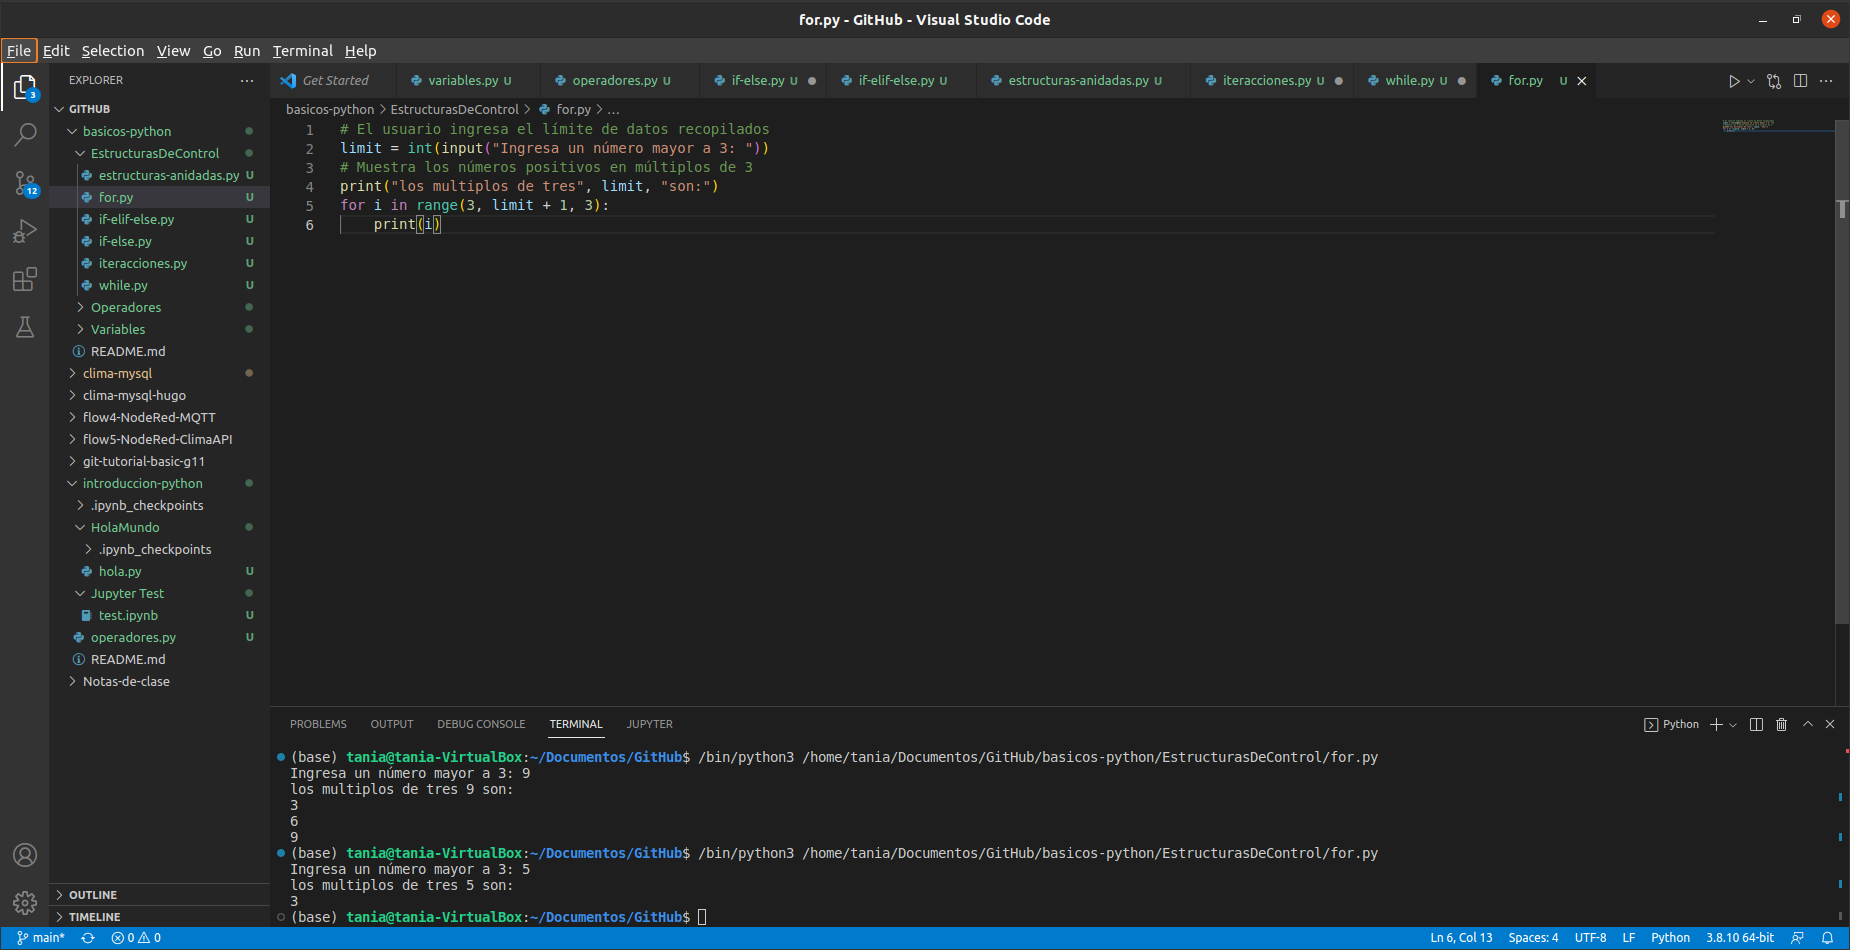This screenshot has width=1850, height=950.
Task: Run Python file with play button
Action: 1734,81
